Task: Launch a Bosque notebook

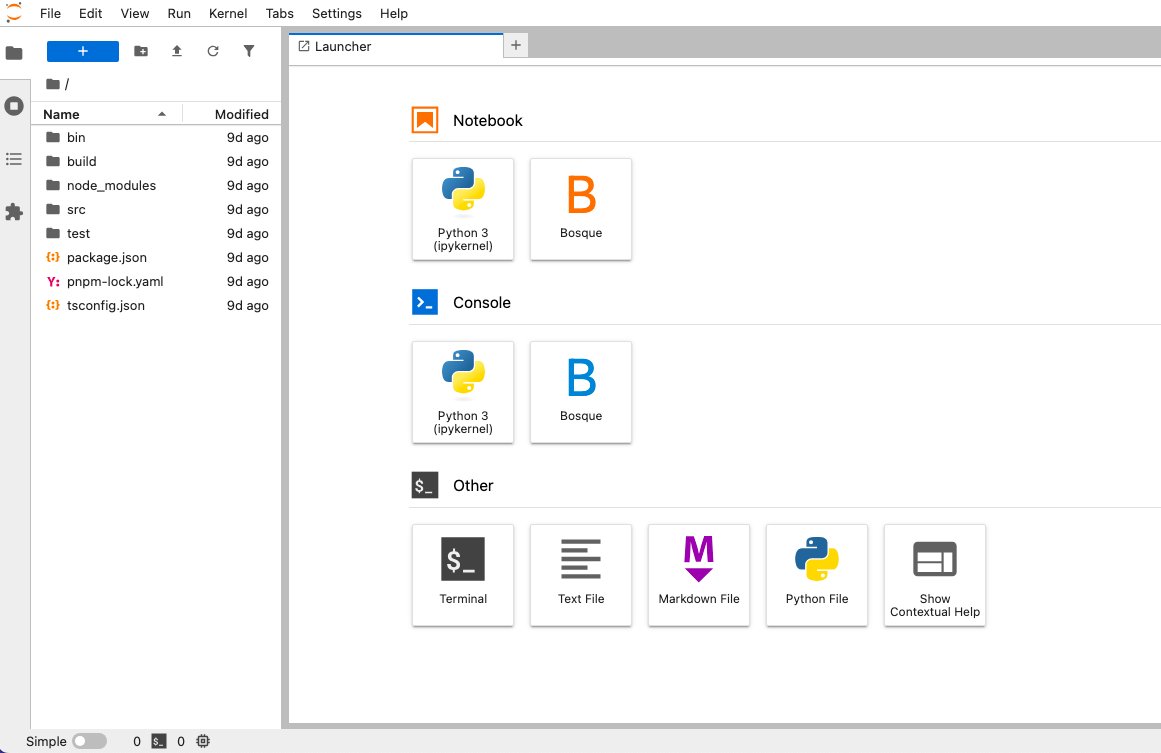Action: 581,210
